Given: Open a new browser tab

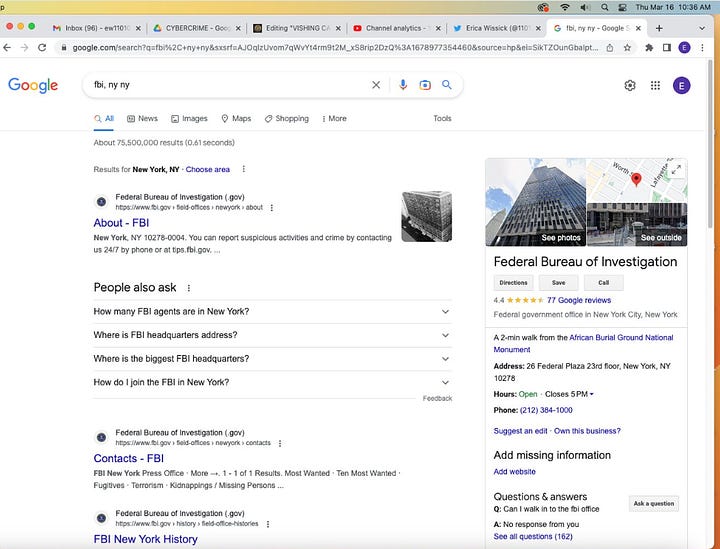Looking at the screenshot, I should [659, 28].
